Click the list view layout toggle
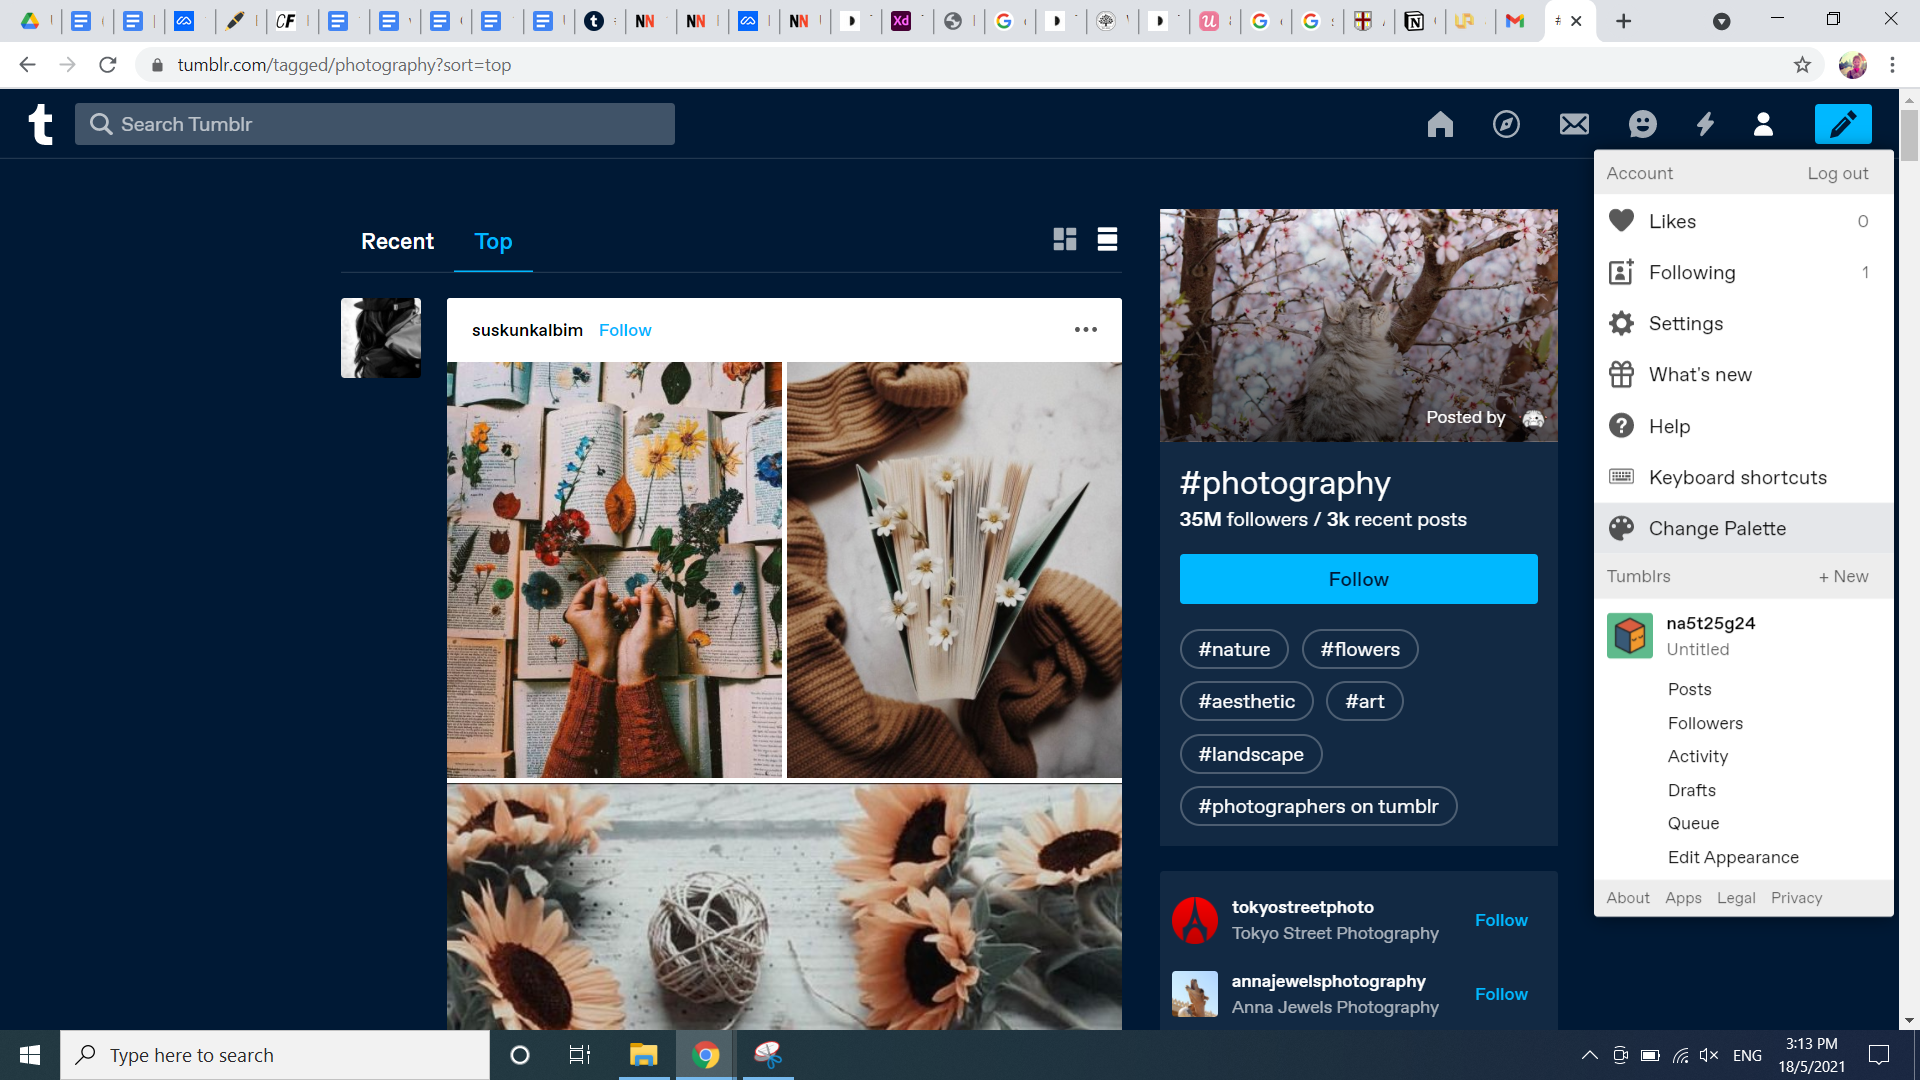 1108,239
